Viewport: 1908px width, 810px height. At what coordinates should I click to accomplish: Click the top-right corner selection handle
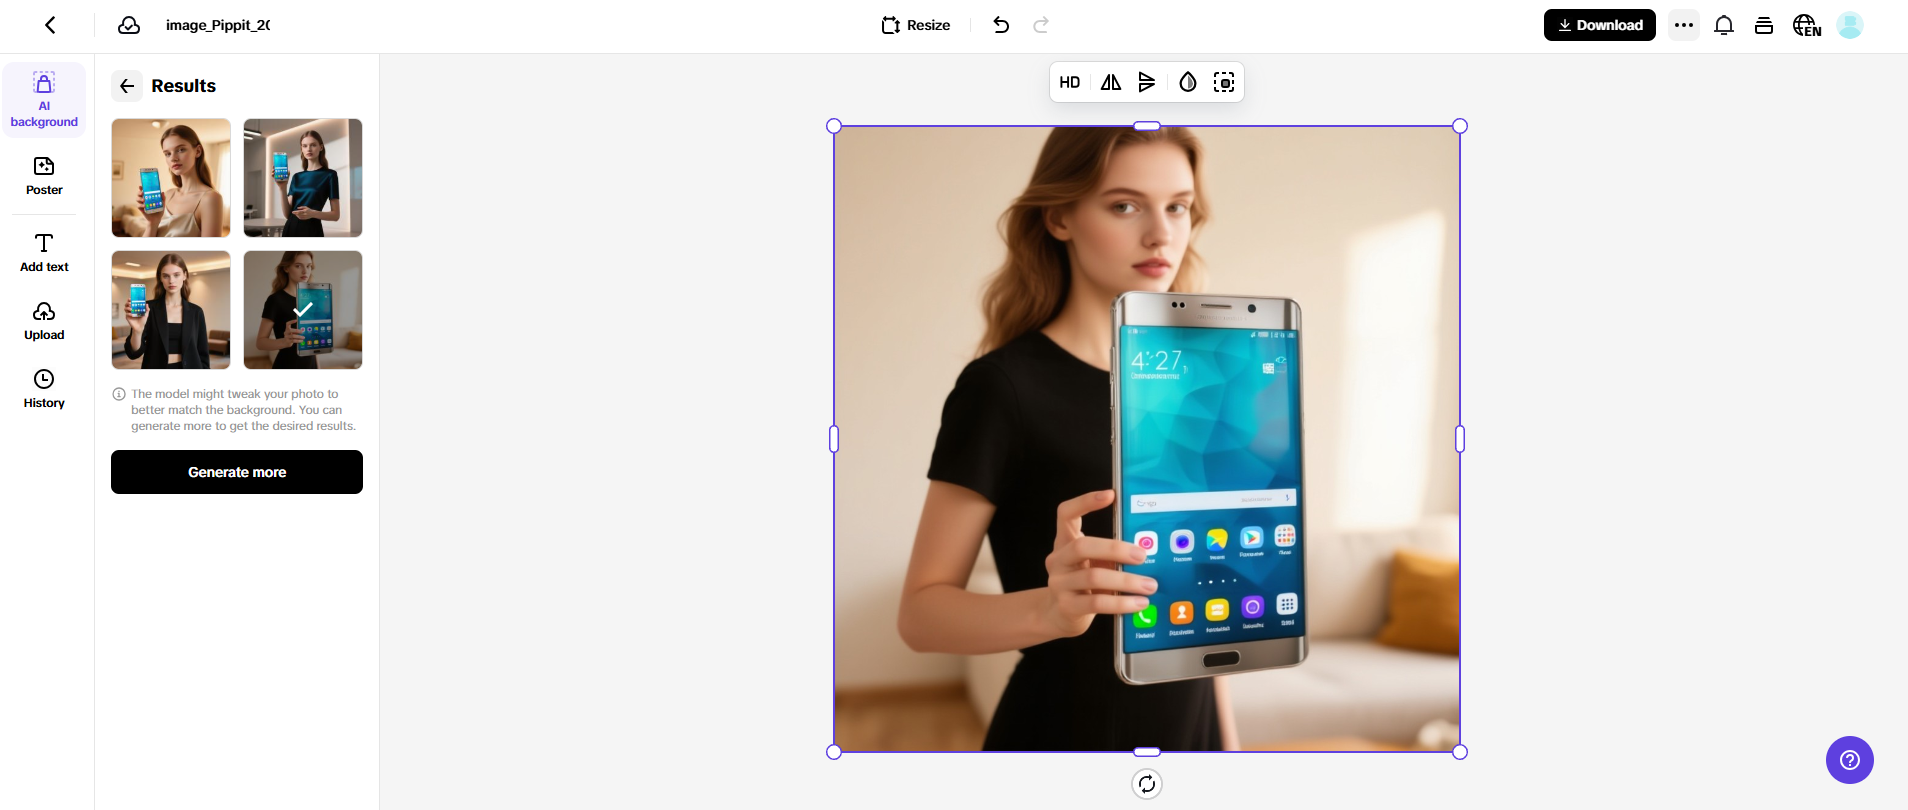1460,126
